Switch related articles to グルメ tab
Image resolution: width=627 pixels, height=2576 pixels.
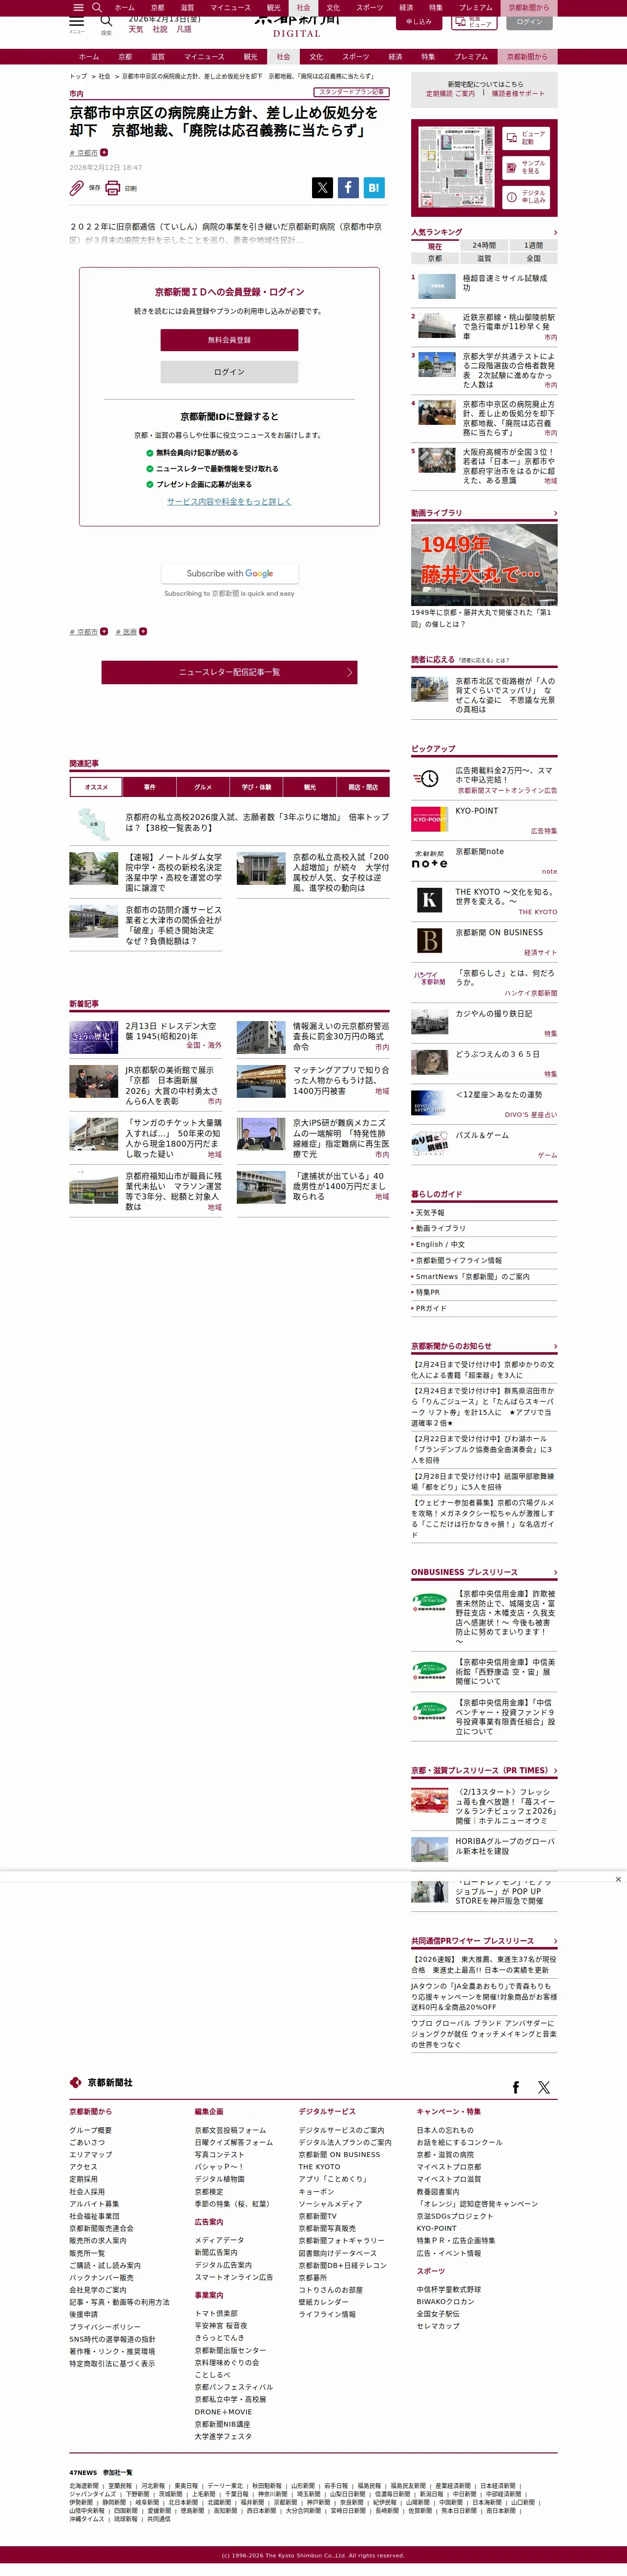(203, 787)
